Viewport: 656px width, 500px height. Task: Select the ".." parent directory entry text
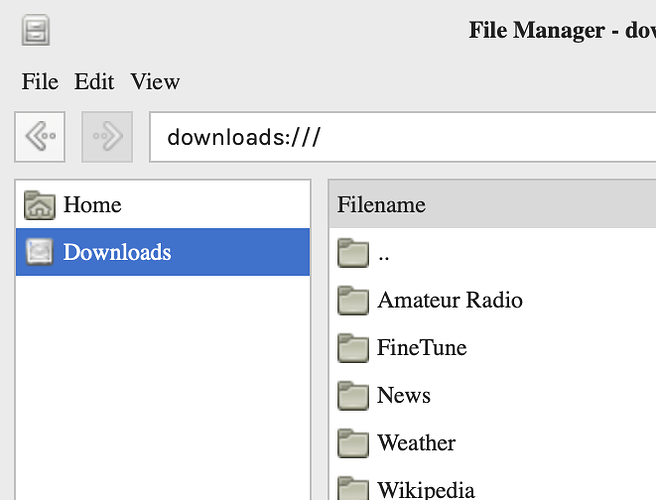(384, 254)
